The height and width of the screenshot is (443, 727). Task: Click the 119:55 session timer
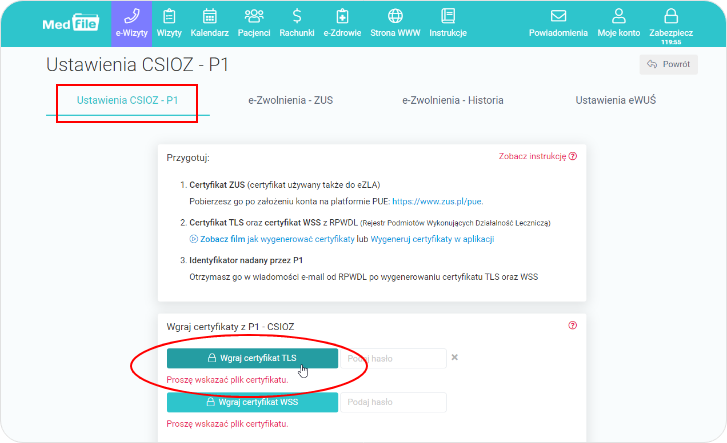(671, 42)
